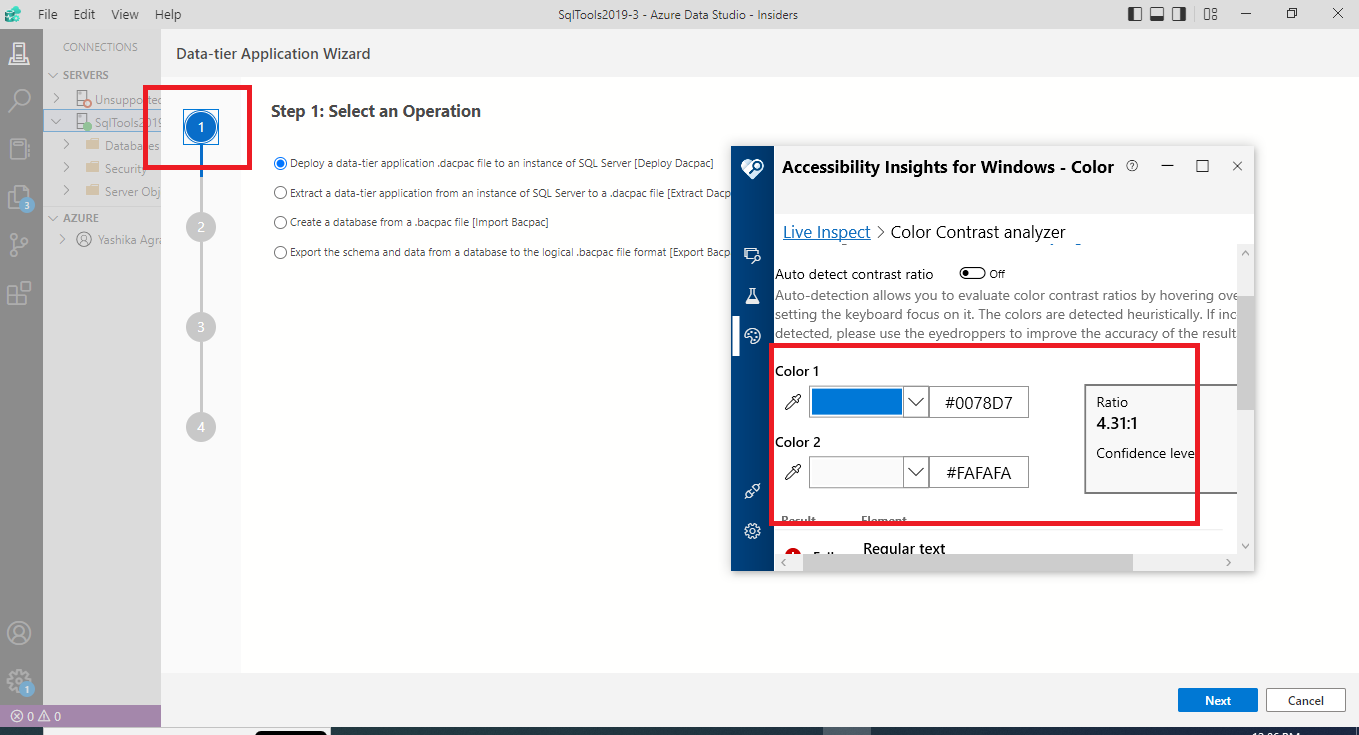Image resolution: width=1359 pixels, height=735 pixels.
Task: Click the Color 1 eyedropper tool
Action: tap(793, 401)
